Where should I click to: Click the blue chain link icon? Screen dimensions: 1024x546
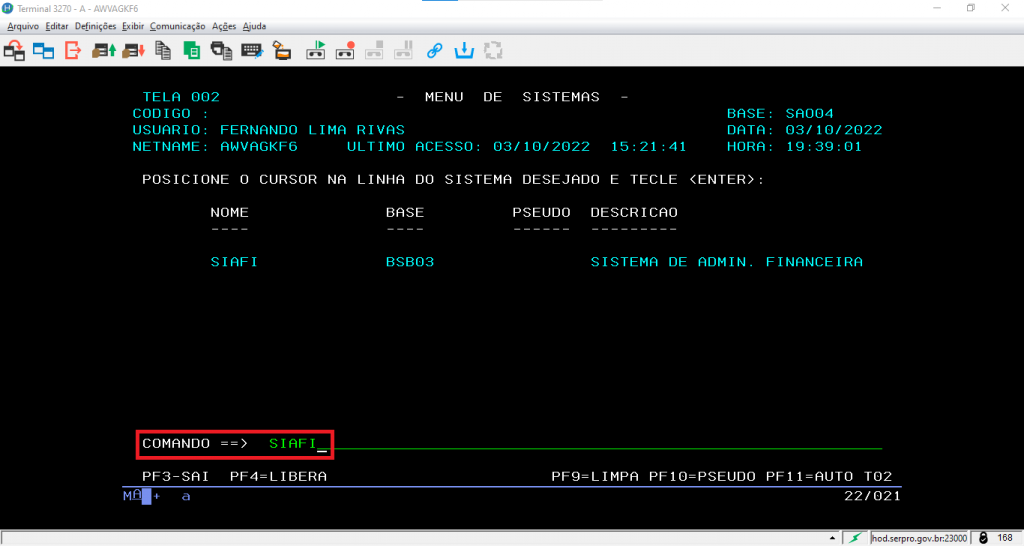(x=434, y=49)
